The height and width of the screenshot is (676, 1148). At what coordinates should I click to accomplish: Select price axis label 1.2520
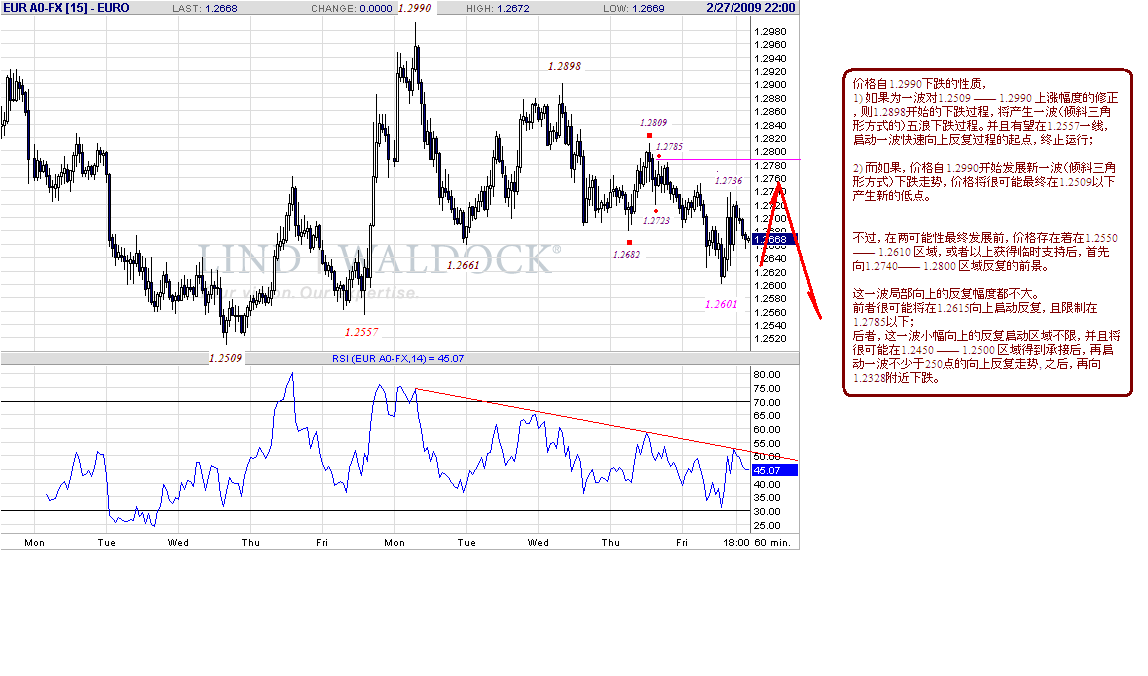pos(770,339)
